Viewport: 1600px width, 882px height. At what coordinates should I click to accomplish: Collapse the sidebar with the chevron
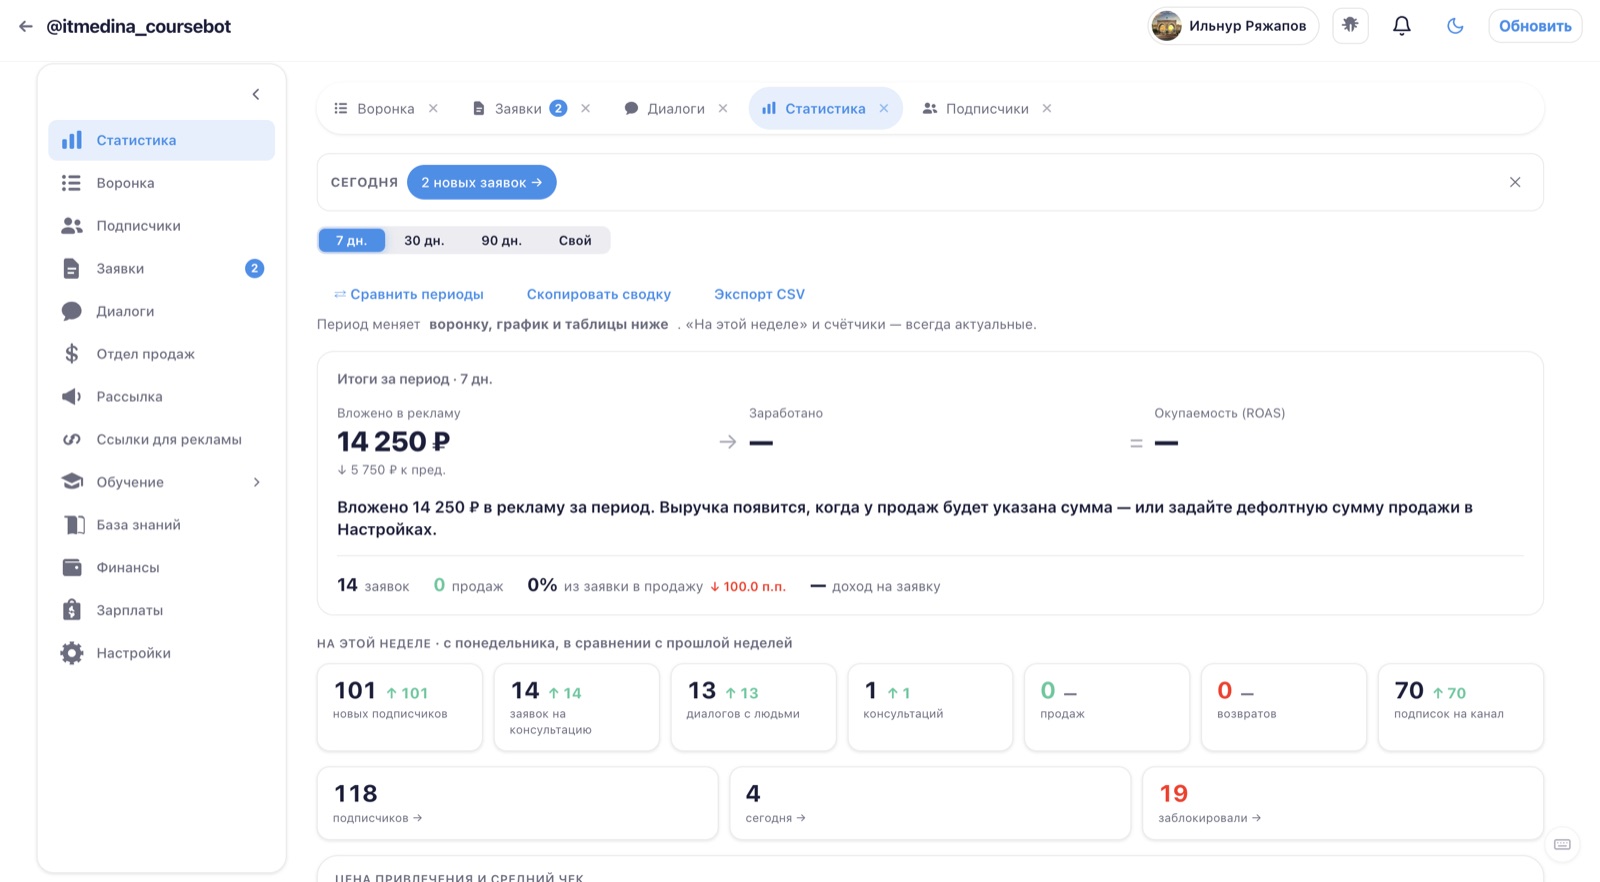[x=256, y=94]
